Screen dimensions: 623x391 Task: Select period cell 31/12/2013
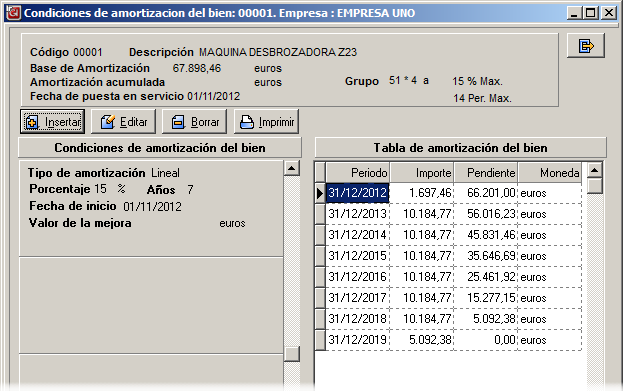point(358,214)
